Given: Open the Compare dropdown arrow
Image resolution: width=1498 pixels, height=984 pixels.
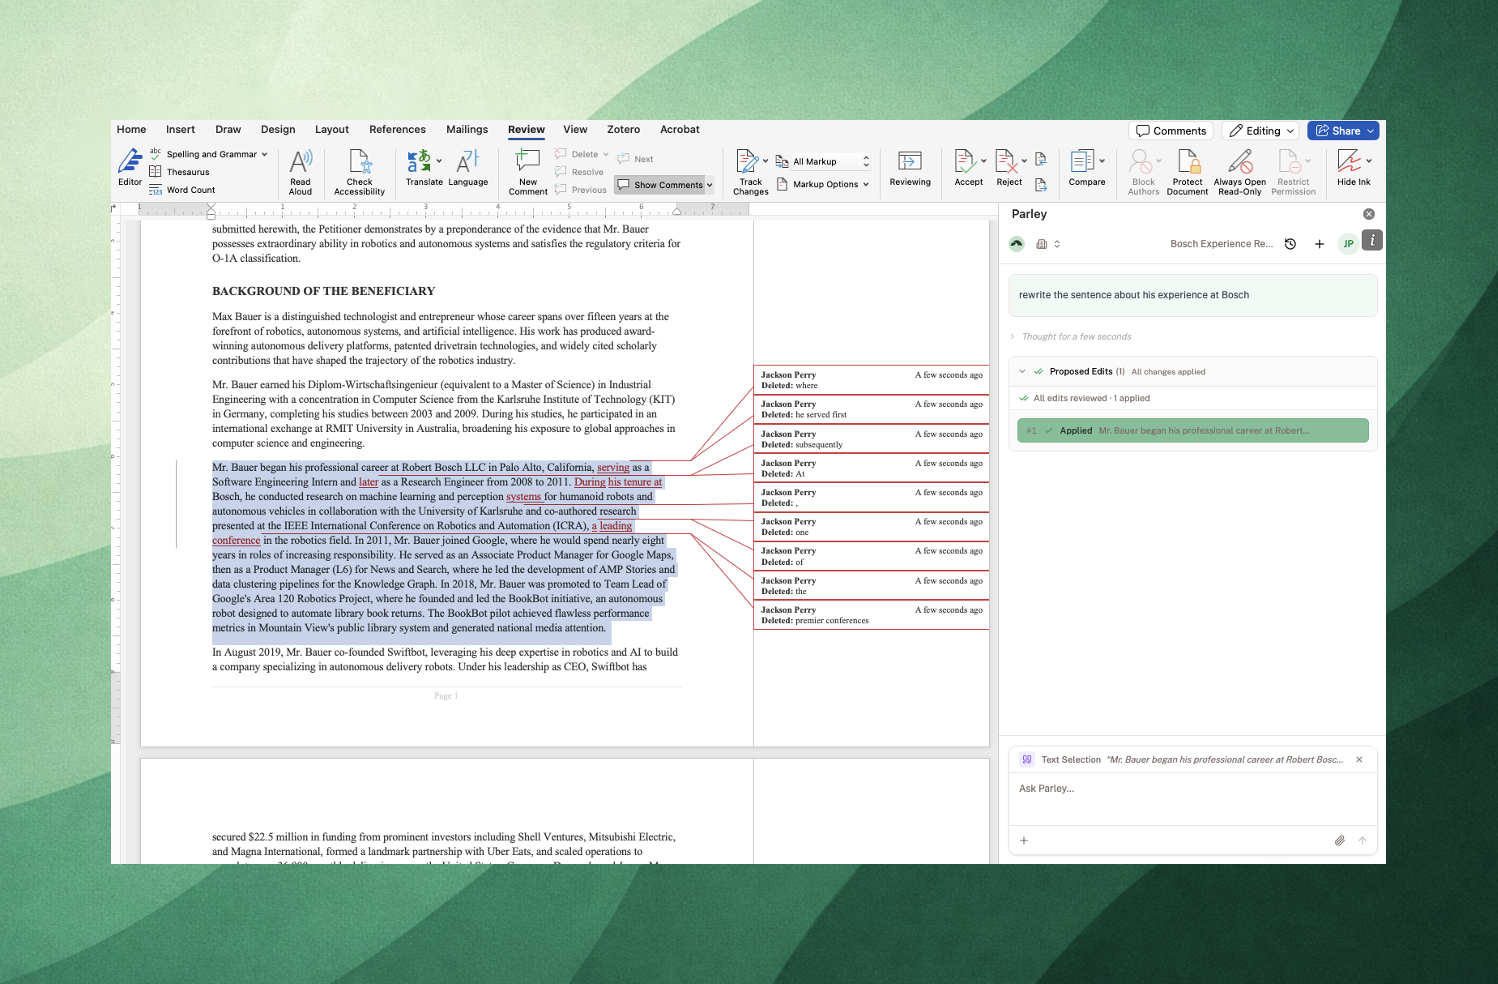Looking at the screenshot, I should pyautogui.click(x=1102, y=161).
